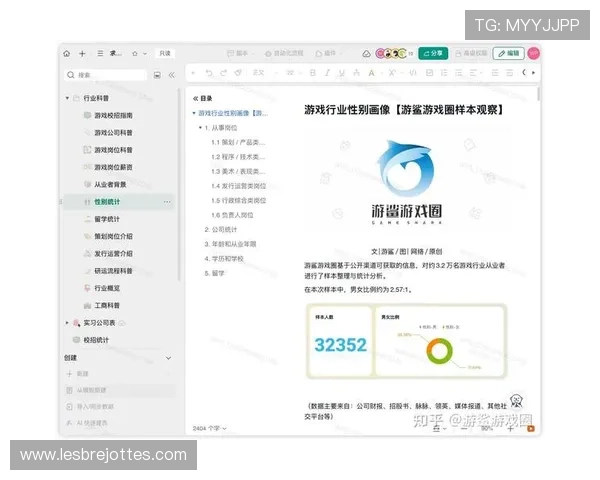Select the 性别统计 sidebar item
Image resolution: width=600 pixels, height=480 pixels.
119,202
